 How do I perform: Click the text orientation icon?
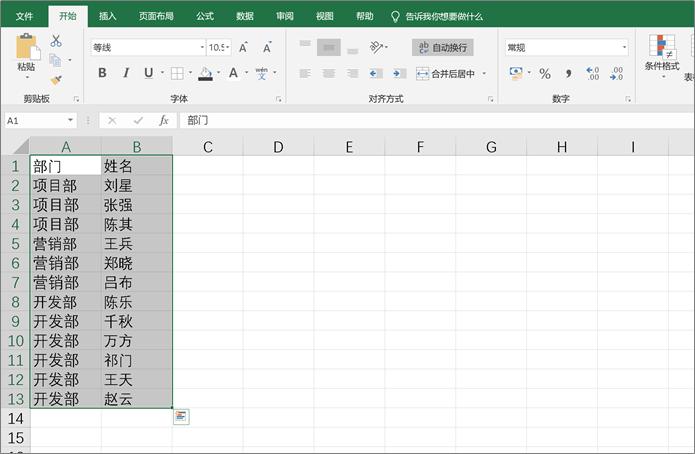(x=377, y=47)
